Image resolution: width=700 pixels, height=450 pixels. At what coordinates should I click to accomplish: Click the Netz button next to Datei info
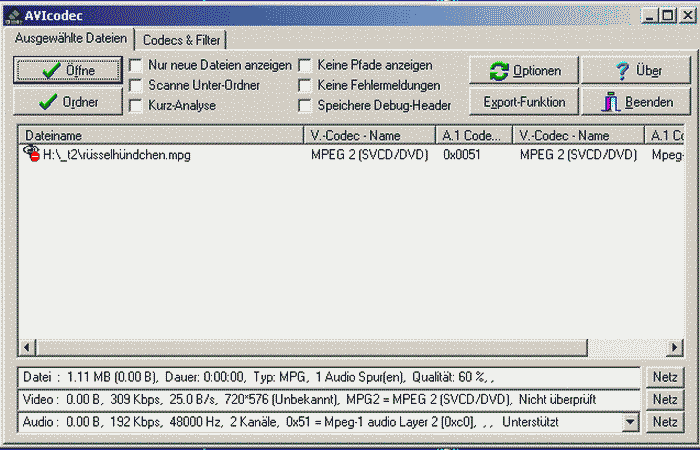click(x=666, y=377)
